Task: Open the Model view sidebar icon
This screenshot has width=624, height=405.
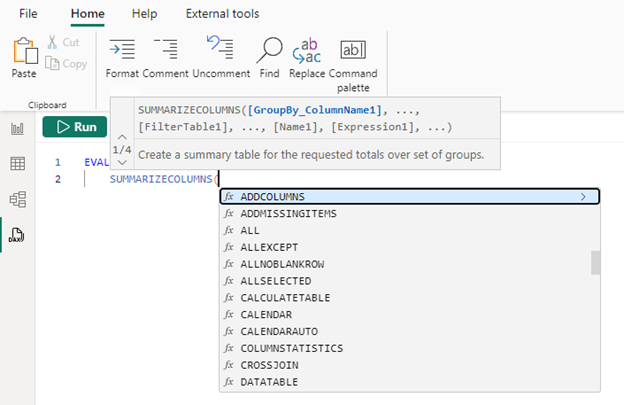Action: (17, 199)
